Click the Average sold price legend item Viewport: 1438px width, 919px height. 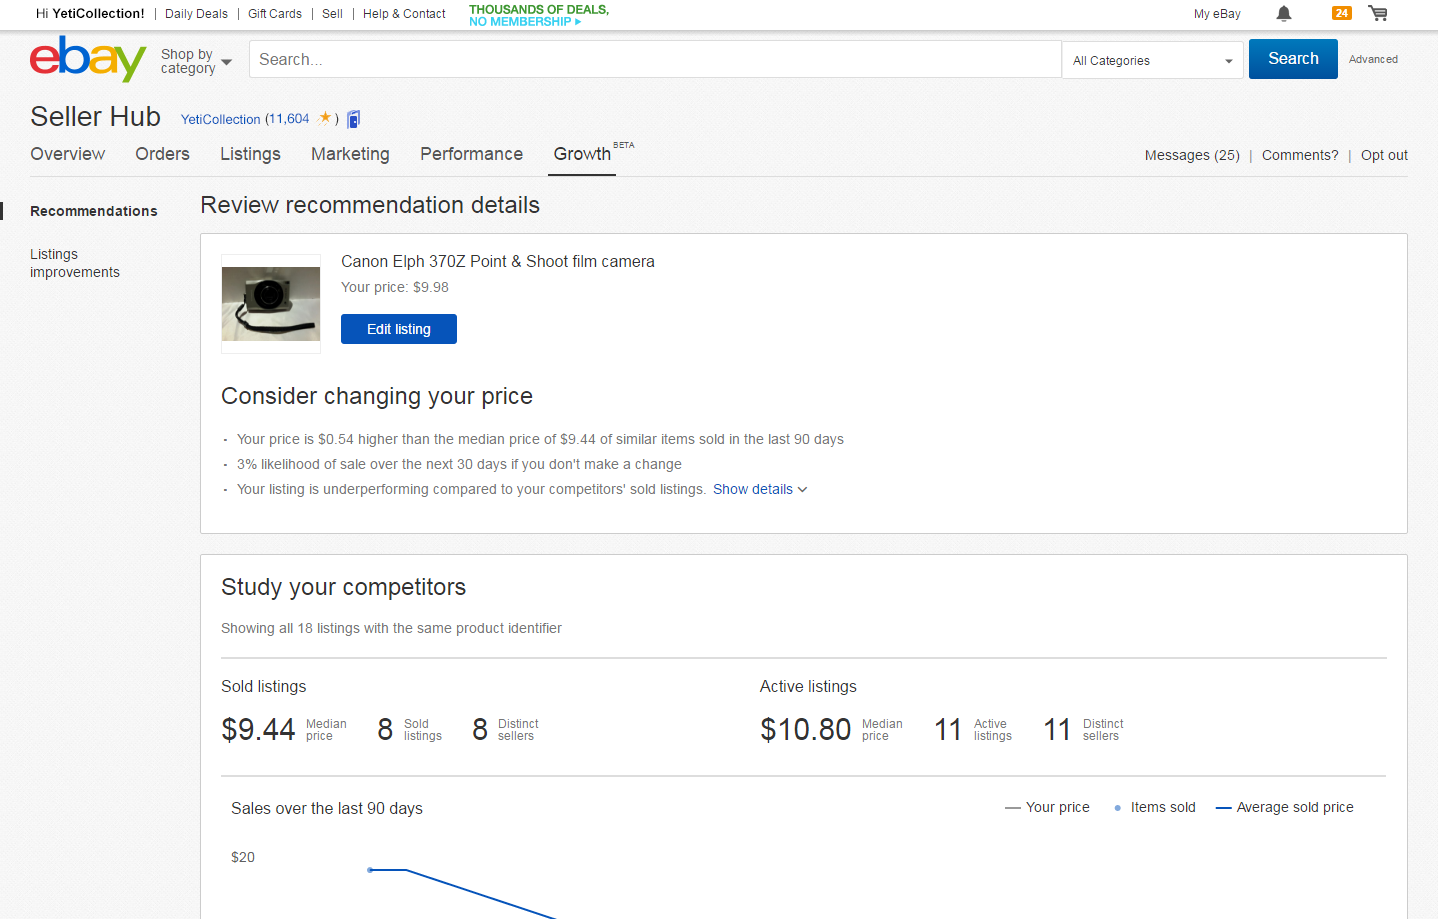click(1285, 807)
